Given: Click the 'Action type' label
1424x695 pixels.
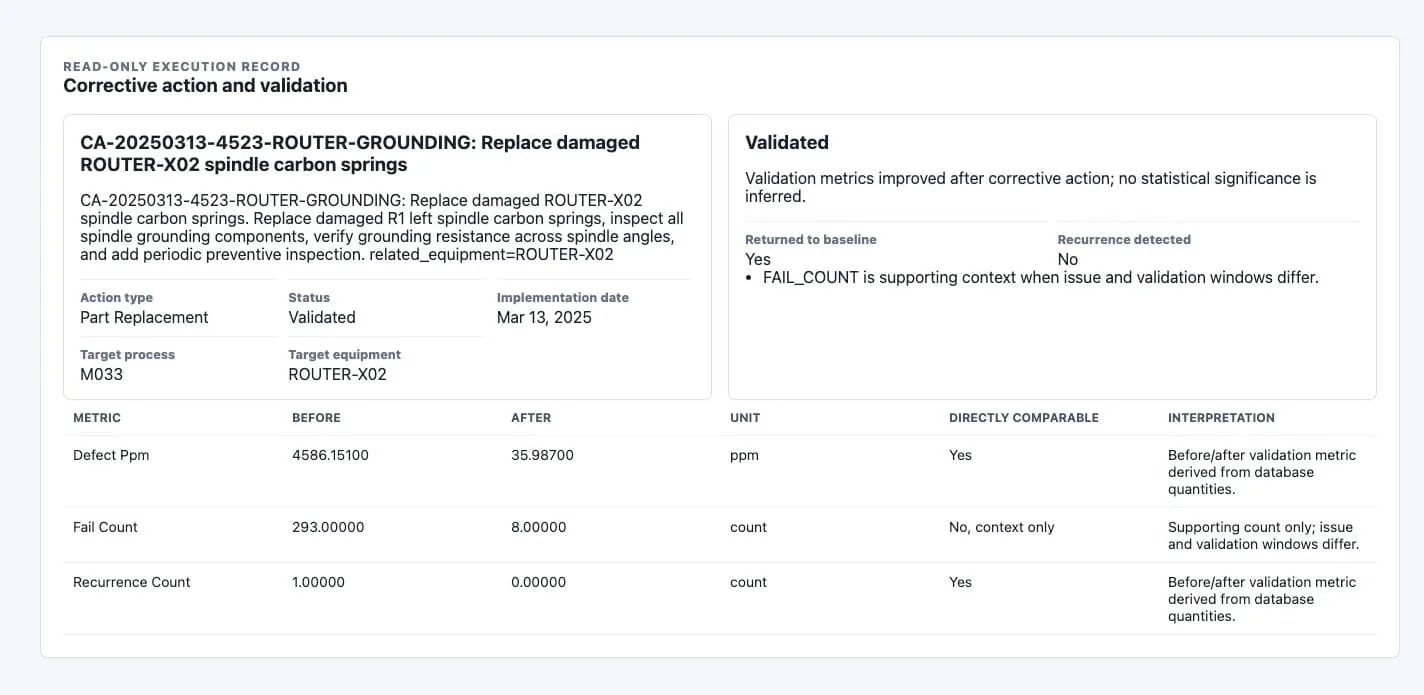Looking at the screenshot, I should pyautogui.click(x=116, y=298).
